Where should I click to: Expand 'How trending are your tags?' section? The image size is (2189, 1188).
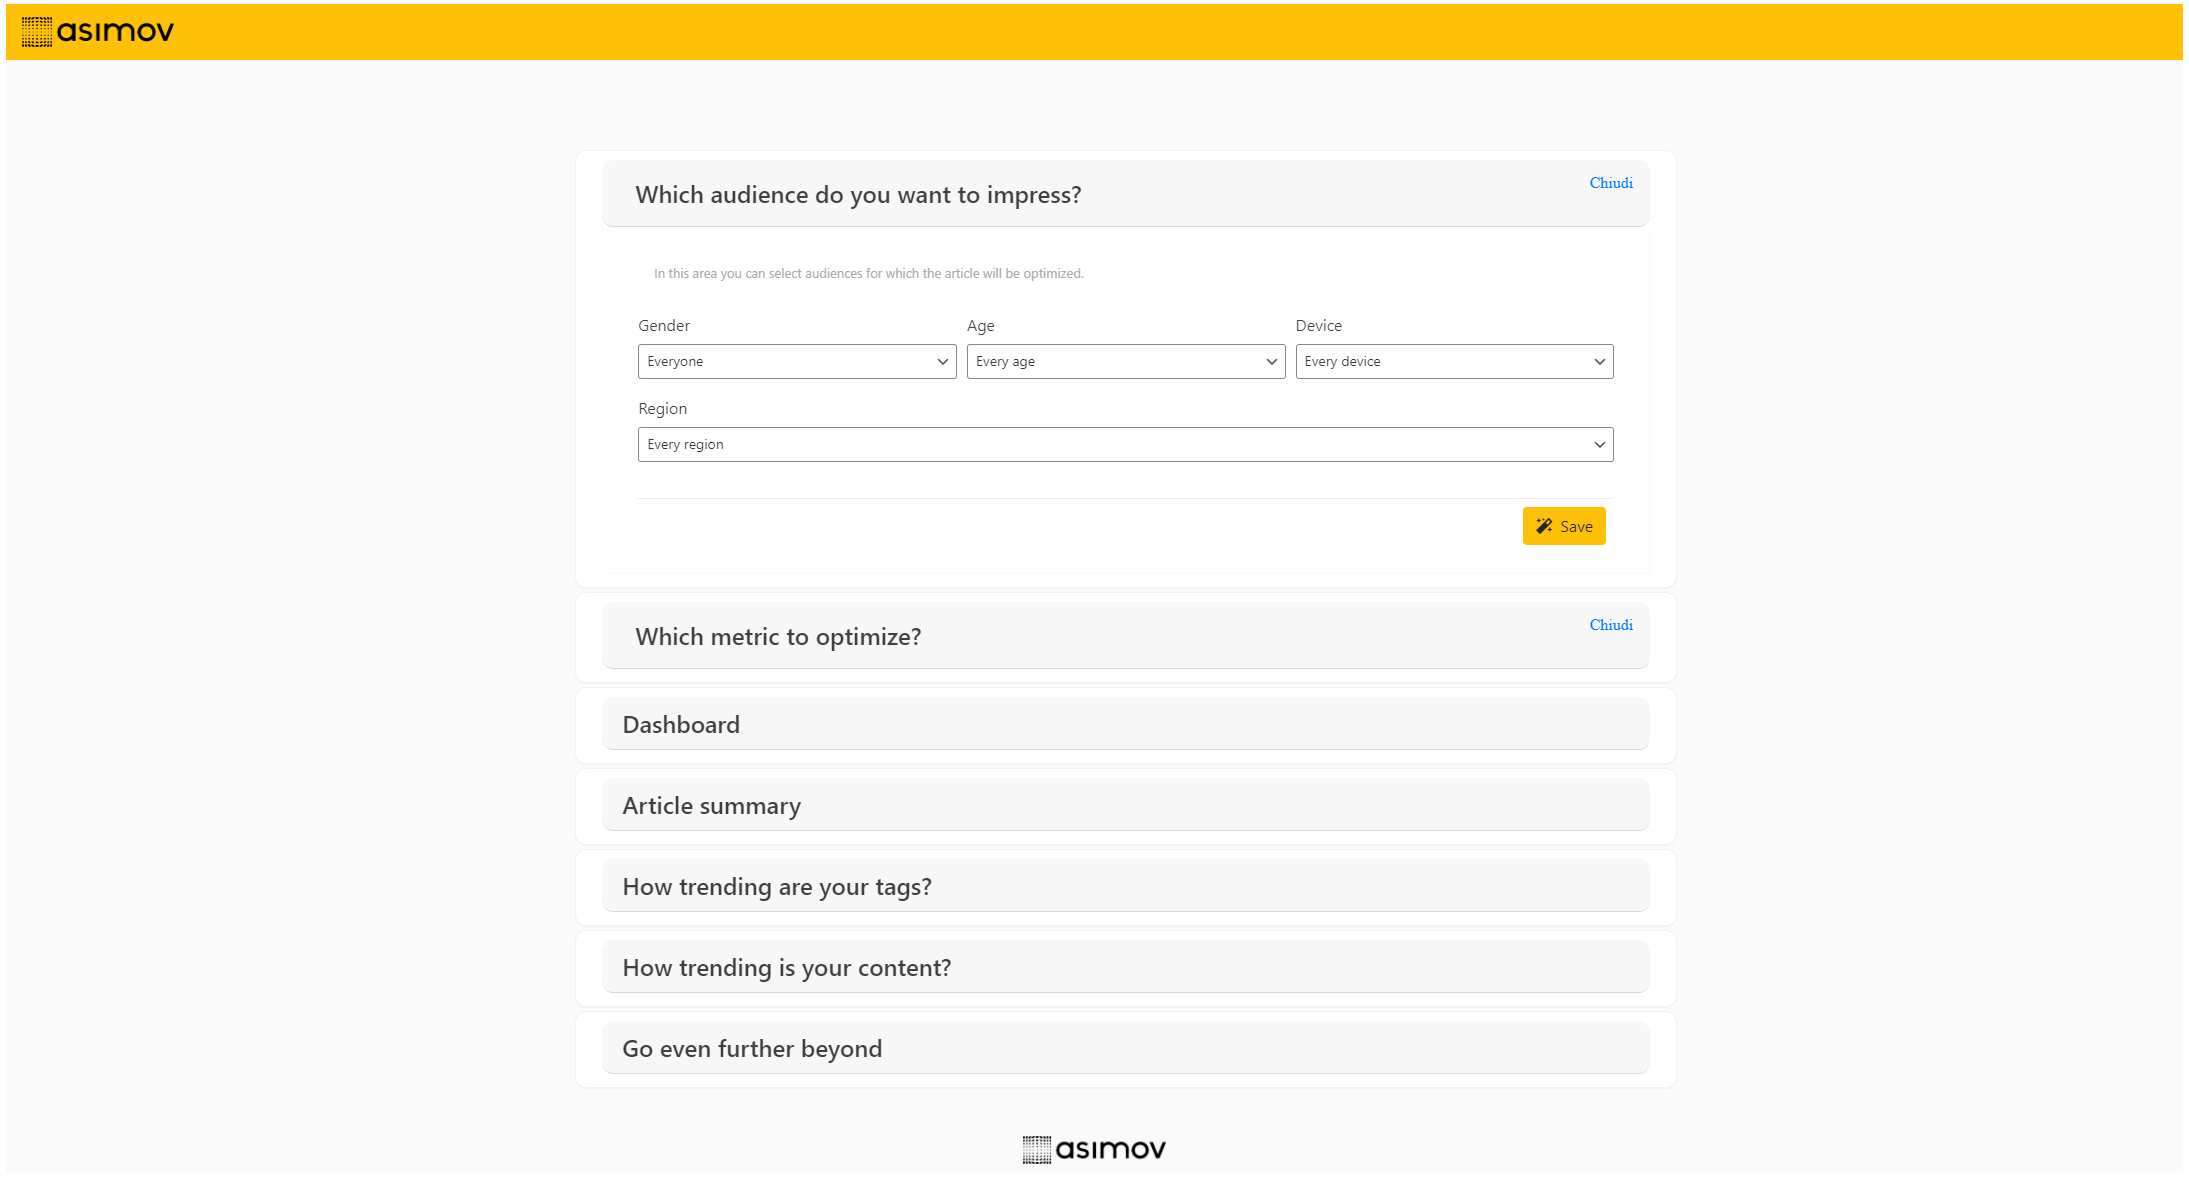(1125, 886)
